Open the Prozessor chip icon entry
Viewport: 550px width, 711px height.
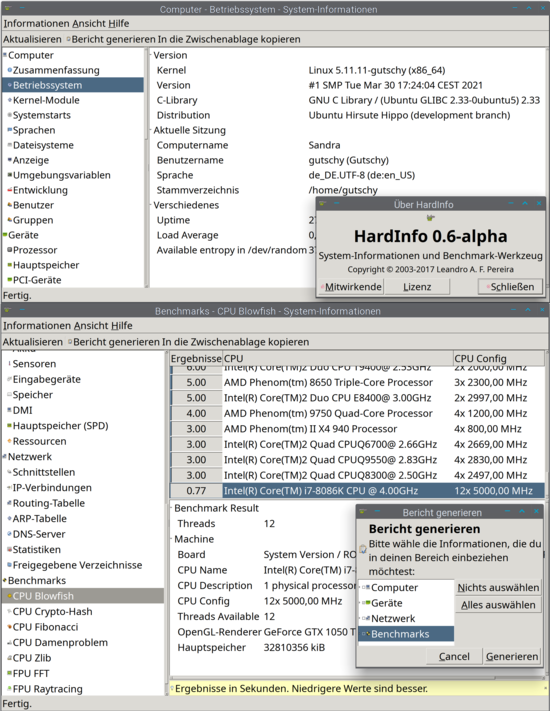(10, 249)
